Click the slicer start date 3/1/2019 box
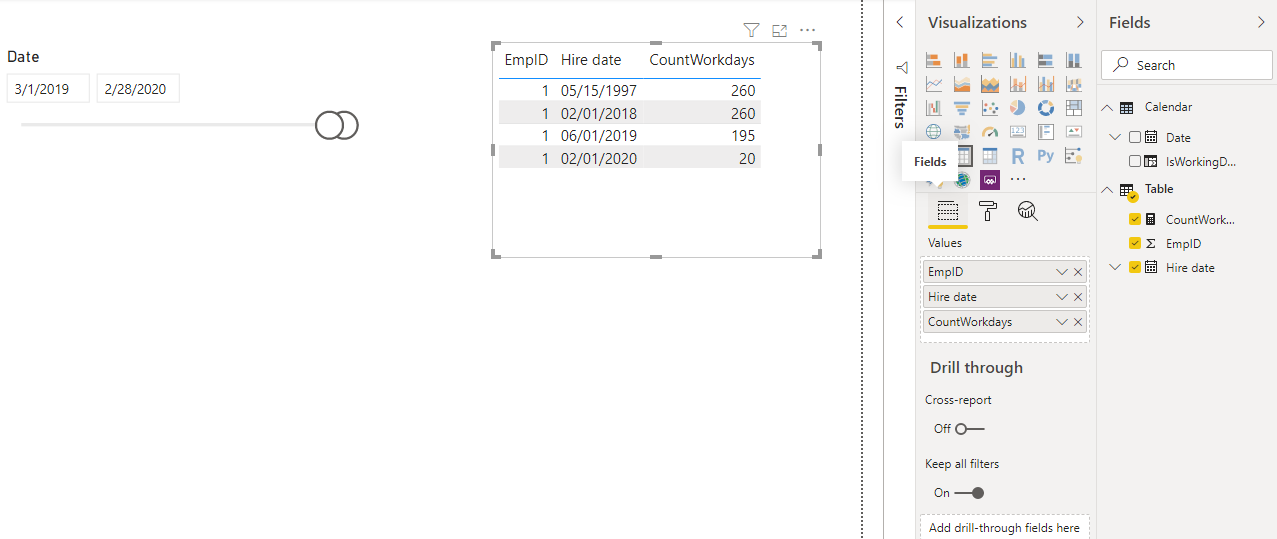This screenshot has height=539, width=1277. click(x=48, y=88)
